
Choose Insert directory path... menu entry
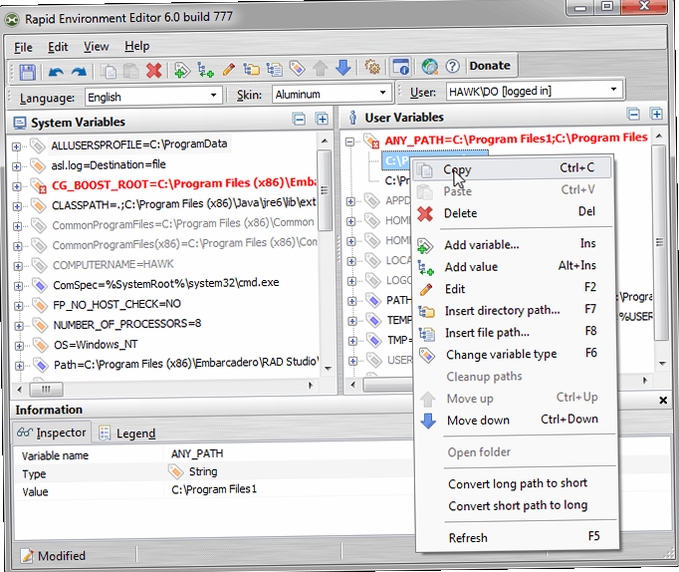pos(515,310)
